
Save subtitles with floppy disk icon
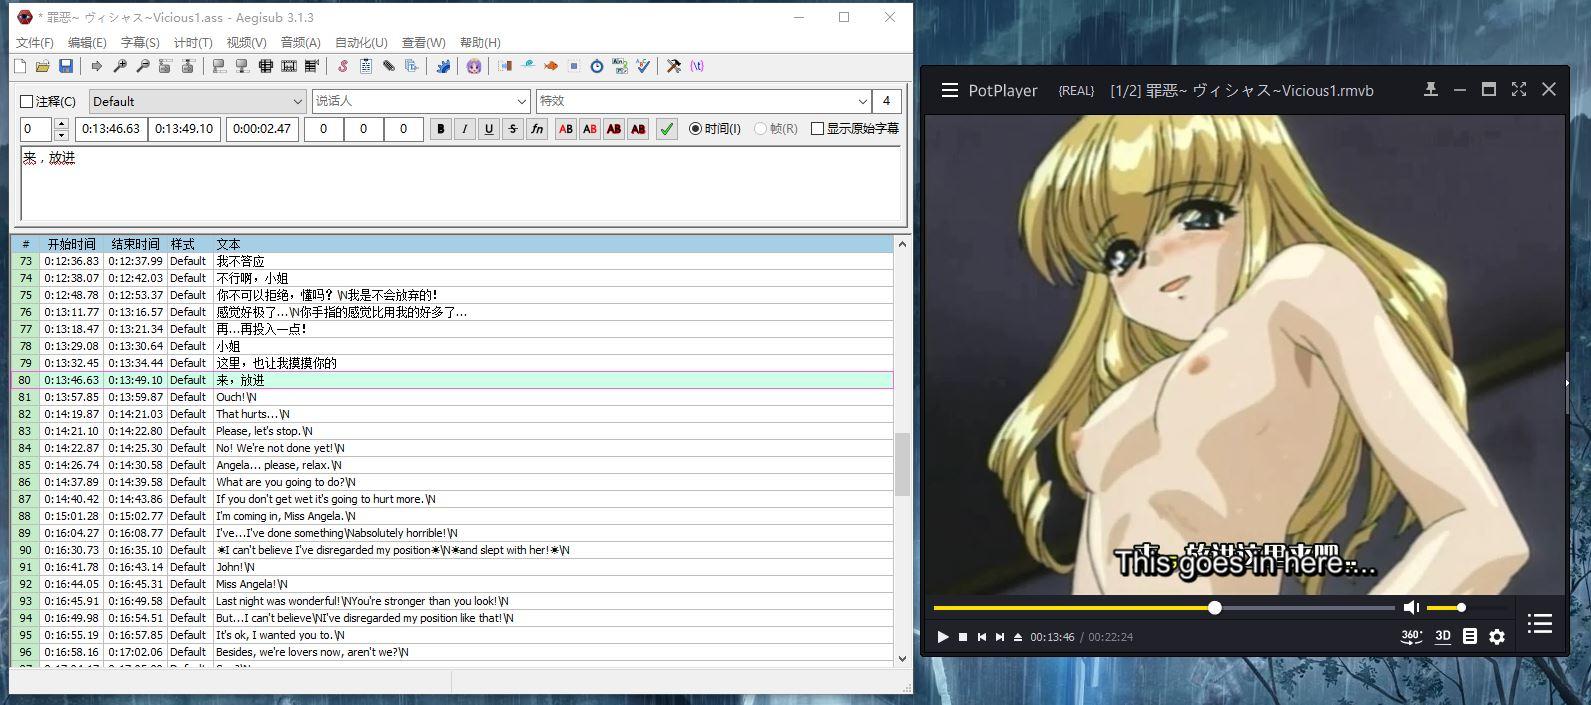pyautogui.click(x=65, y=66)
